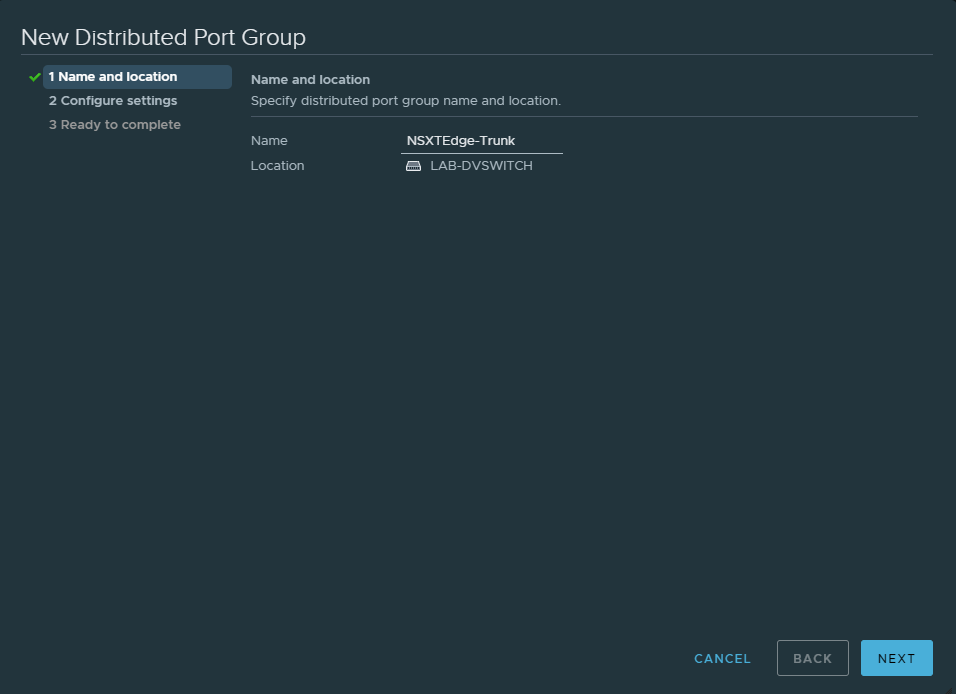Screen dimensions: 956x694
Task: Click the LAB-DVSWITCH location value
Action: tap(481, 166)
